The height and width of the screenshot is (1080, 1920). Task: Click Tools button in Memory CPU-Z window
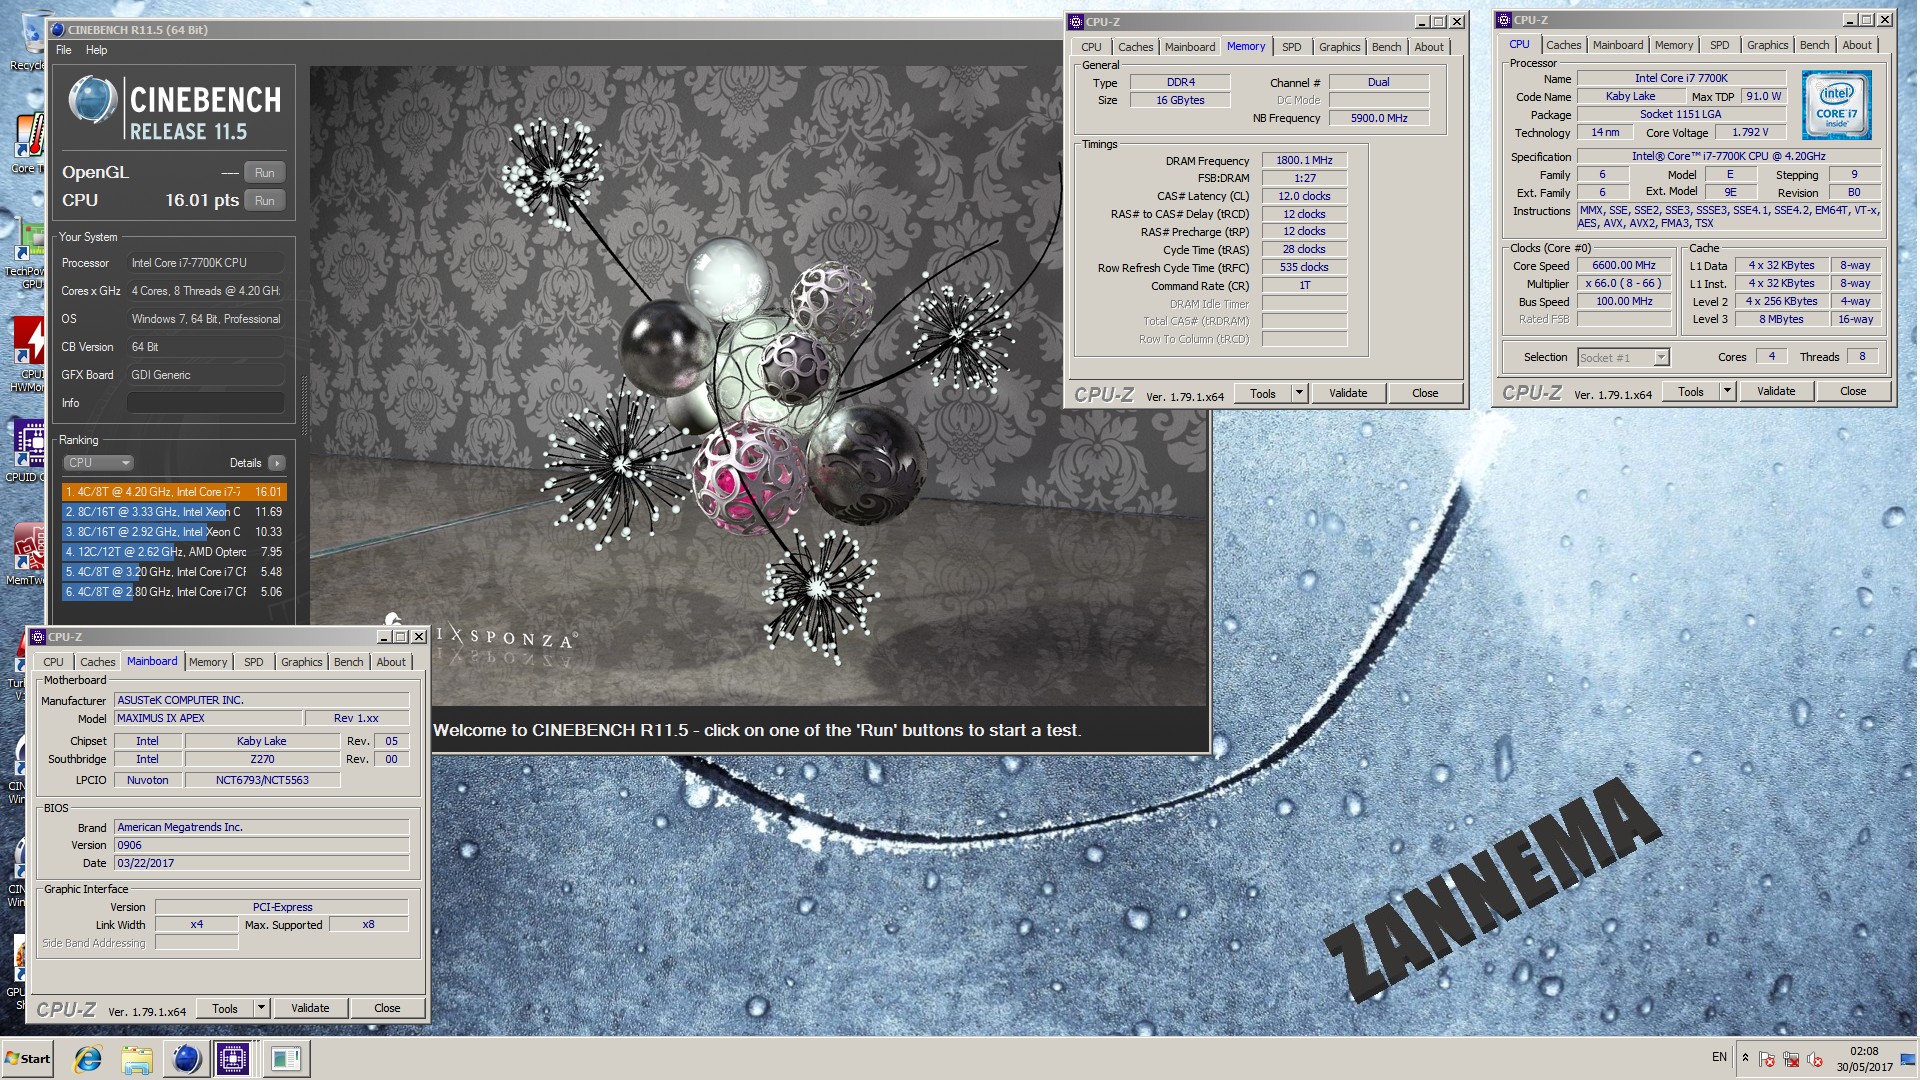tap(1263, 394)
